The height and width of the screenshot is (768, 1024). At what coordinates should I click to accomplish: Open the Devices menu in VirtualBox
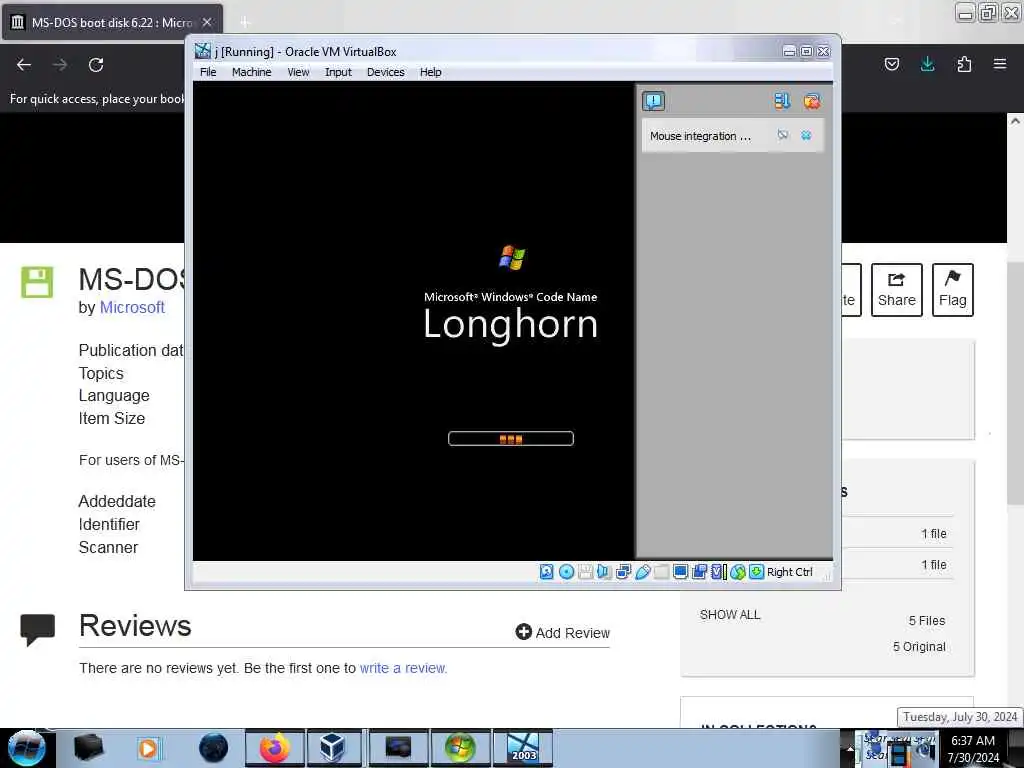click(385, 72)
